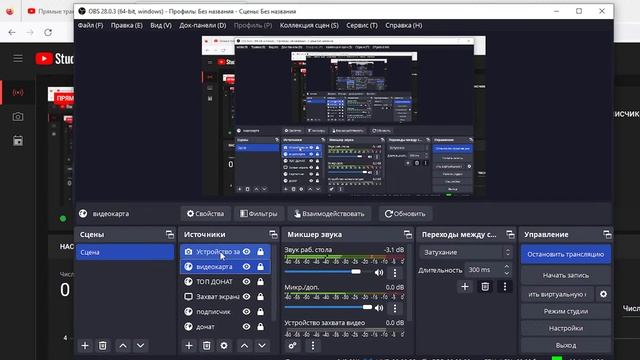Toggle visibility of донат source
This screenshot has width=640, height=360.
click(x=247, y=327)
